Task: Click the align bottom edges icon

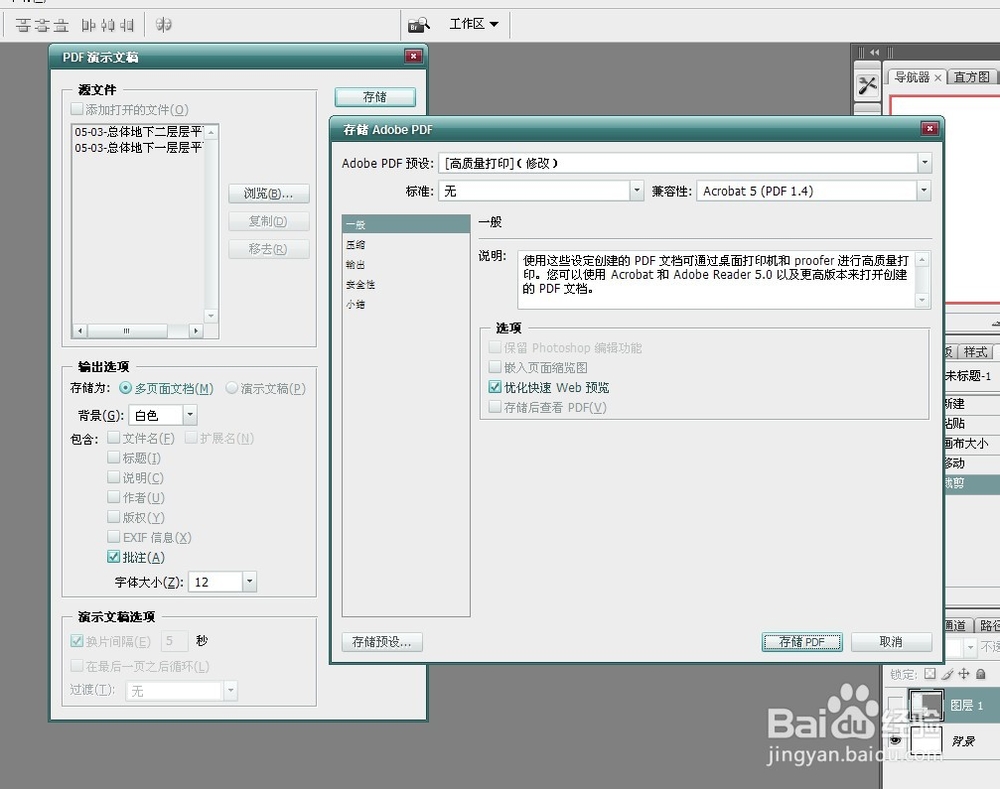Action: tap(61, 25)
